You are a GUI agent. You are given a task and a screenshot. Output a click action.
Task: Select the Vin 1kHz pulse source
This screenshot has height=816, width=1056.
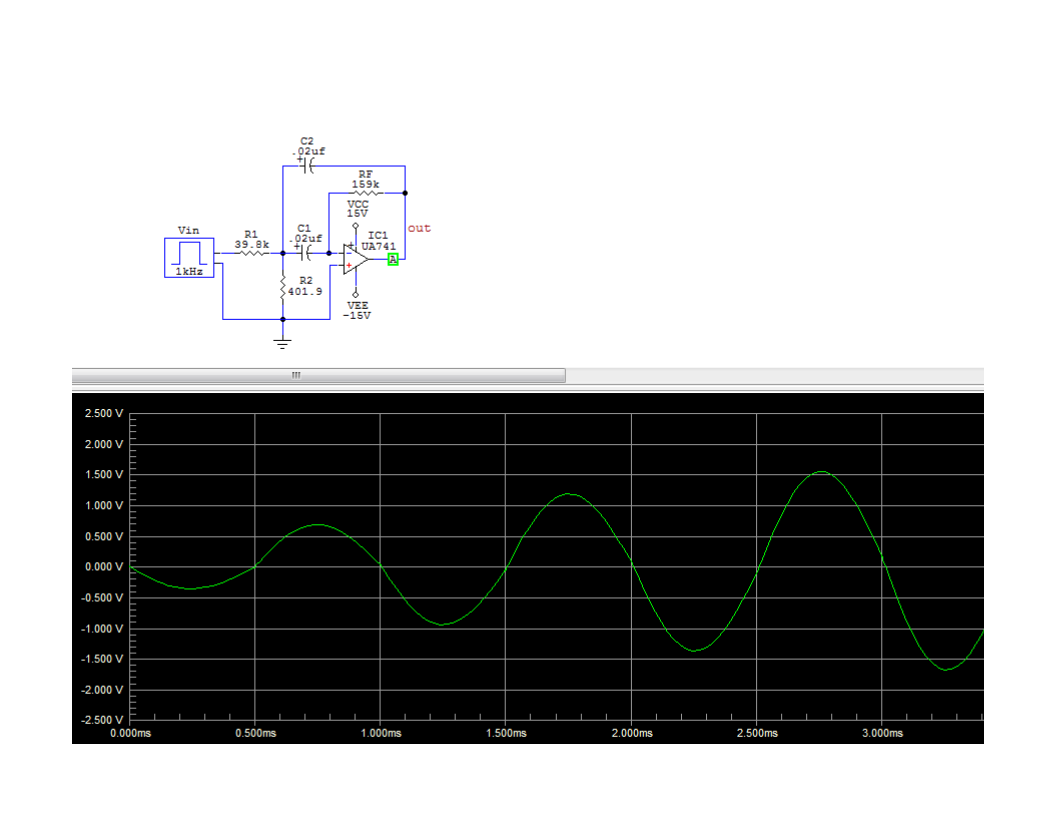click(189, 257)
